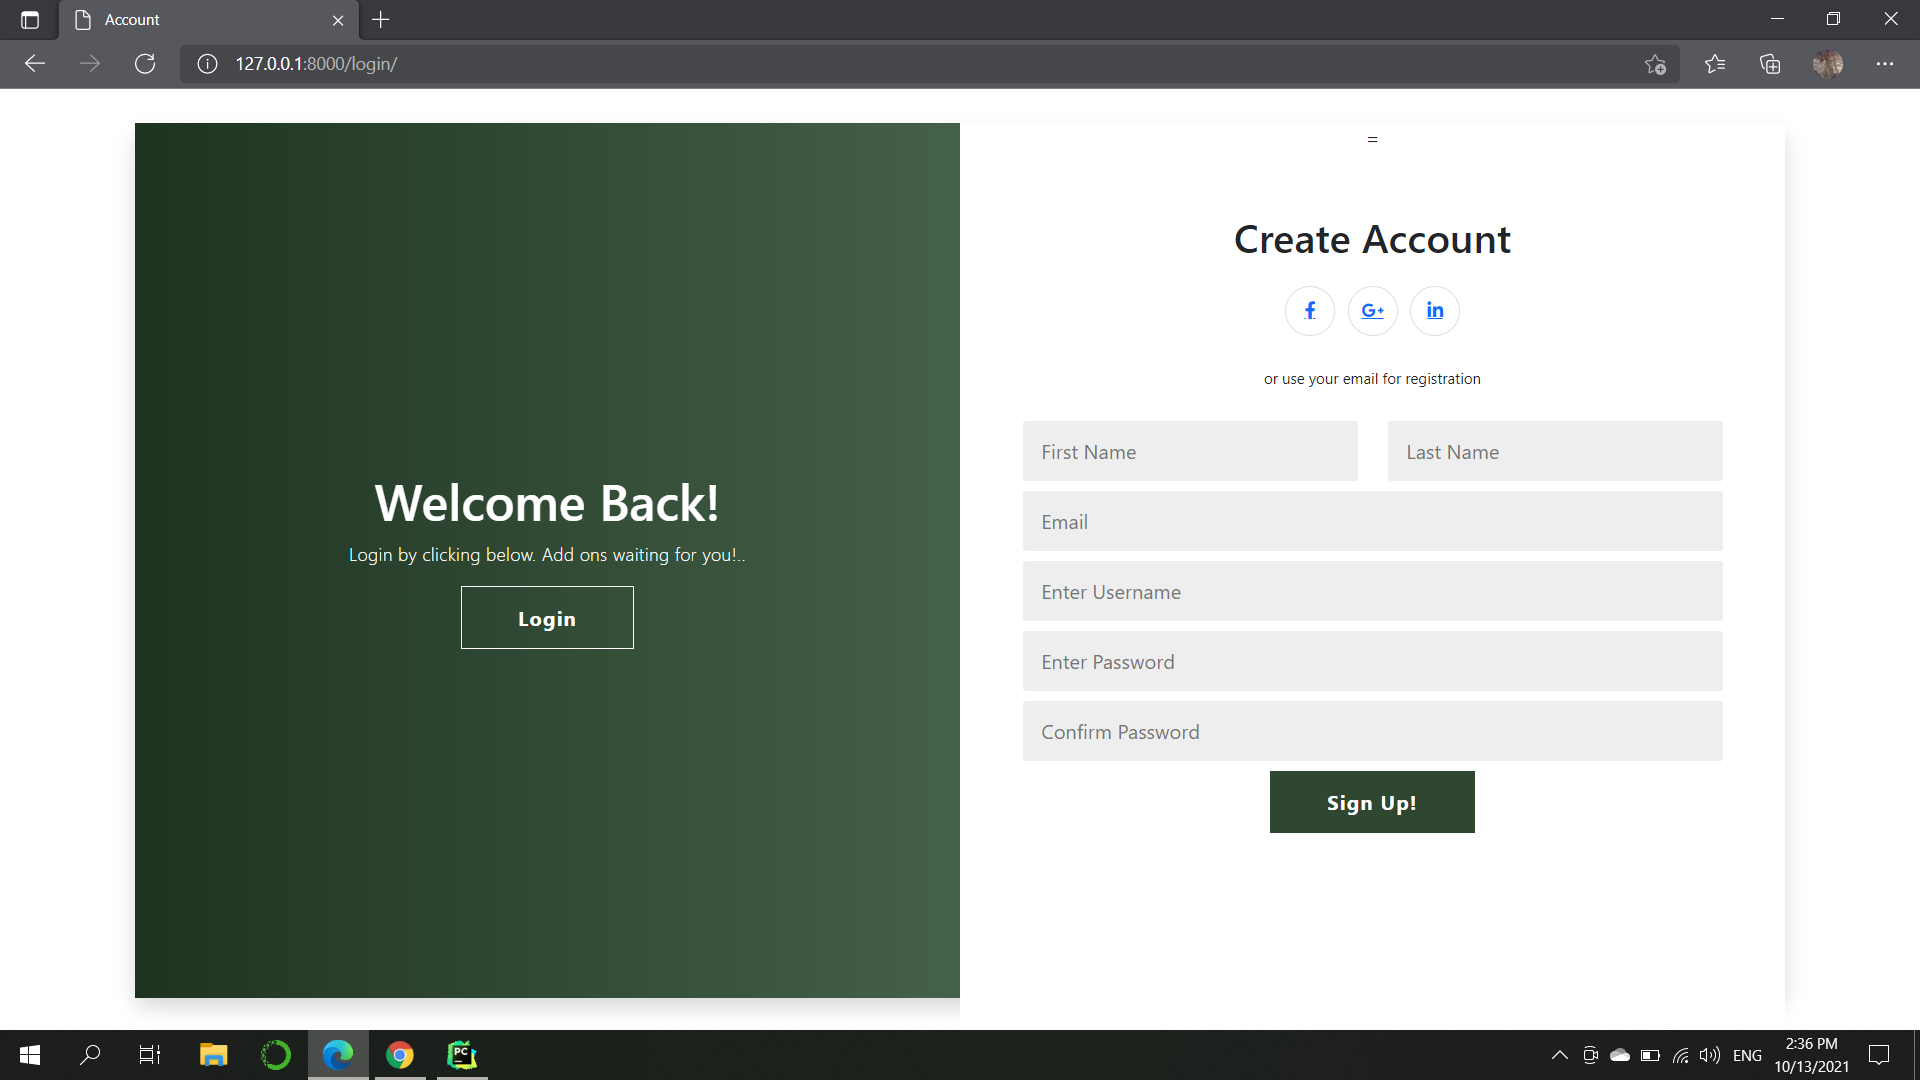This screenshot has width=1920, height=1080.
Task: Open the browser Favorites icon
Action: [1715, 64]
